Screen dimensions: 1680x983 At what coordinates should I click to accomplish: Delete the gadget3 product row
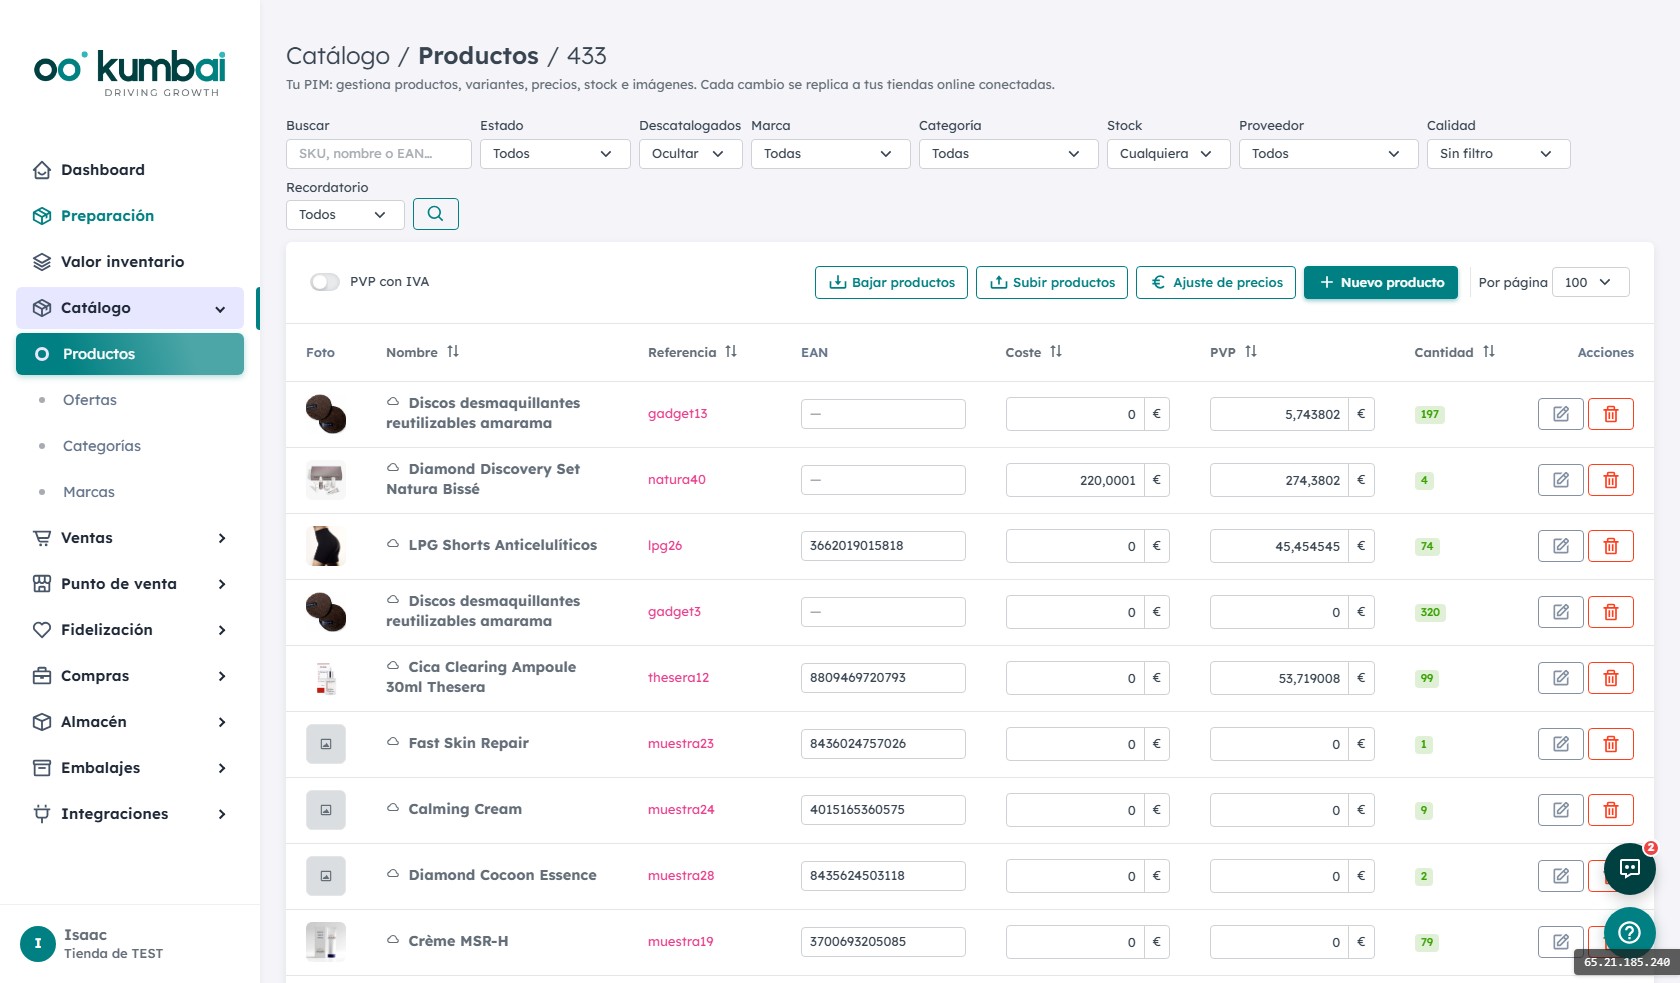click(x=1610, y=612)
